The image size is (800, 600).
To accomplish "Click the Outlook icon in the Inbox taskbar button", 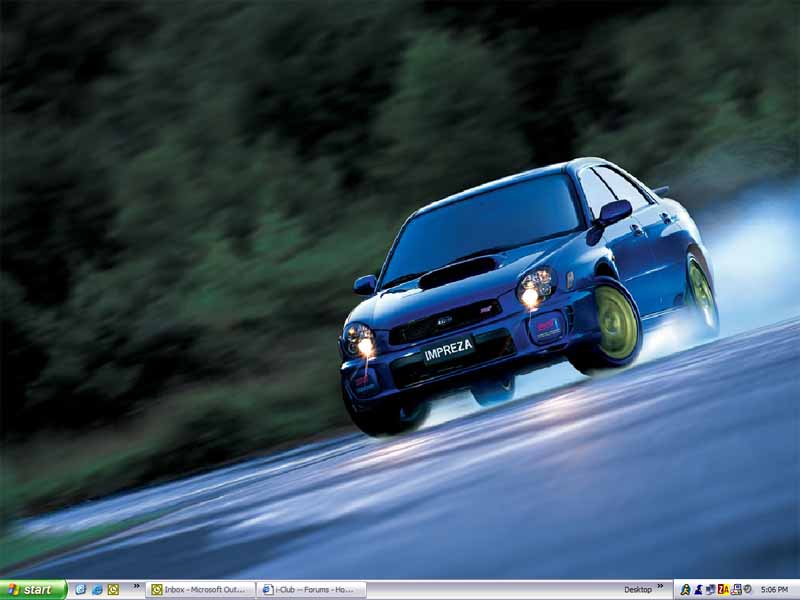I will tap(157, 590).
